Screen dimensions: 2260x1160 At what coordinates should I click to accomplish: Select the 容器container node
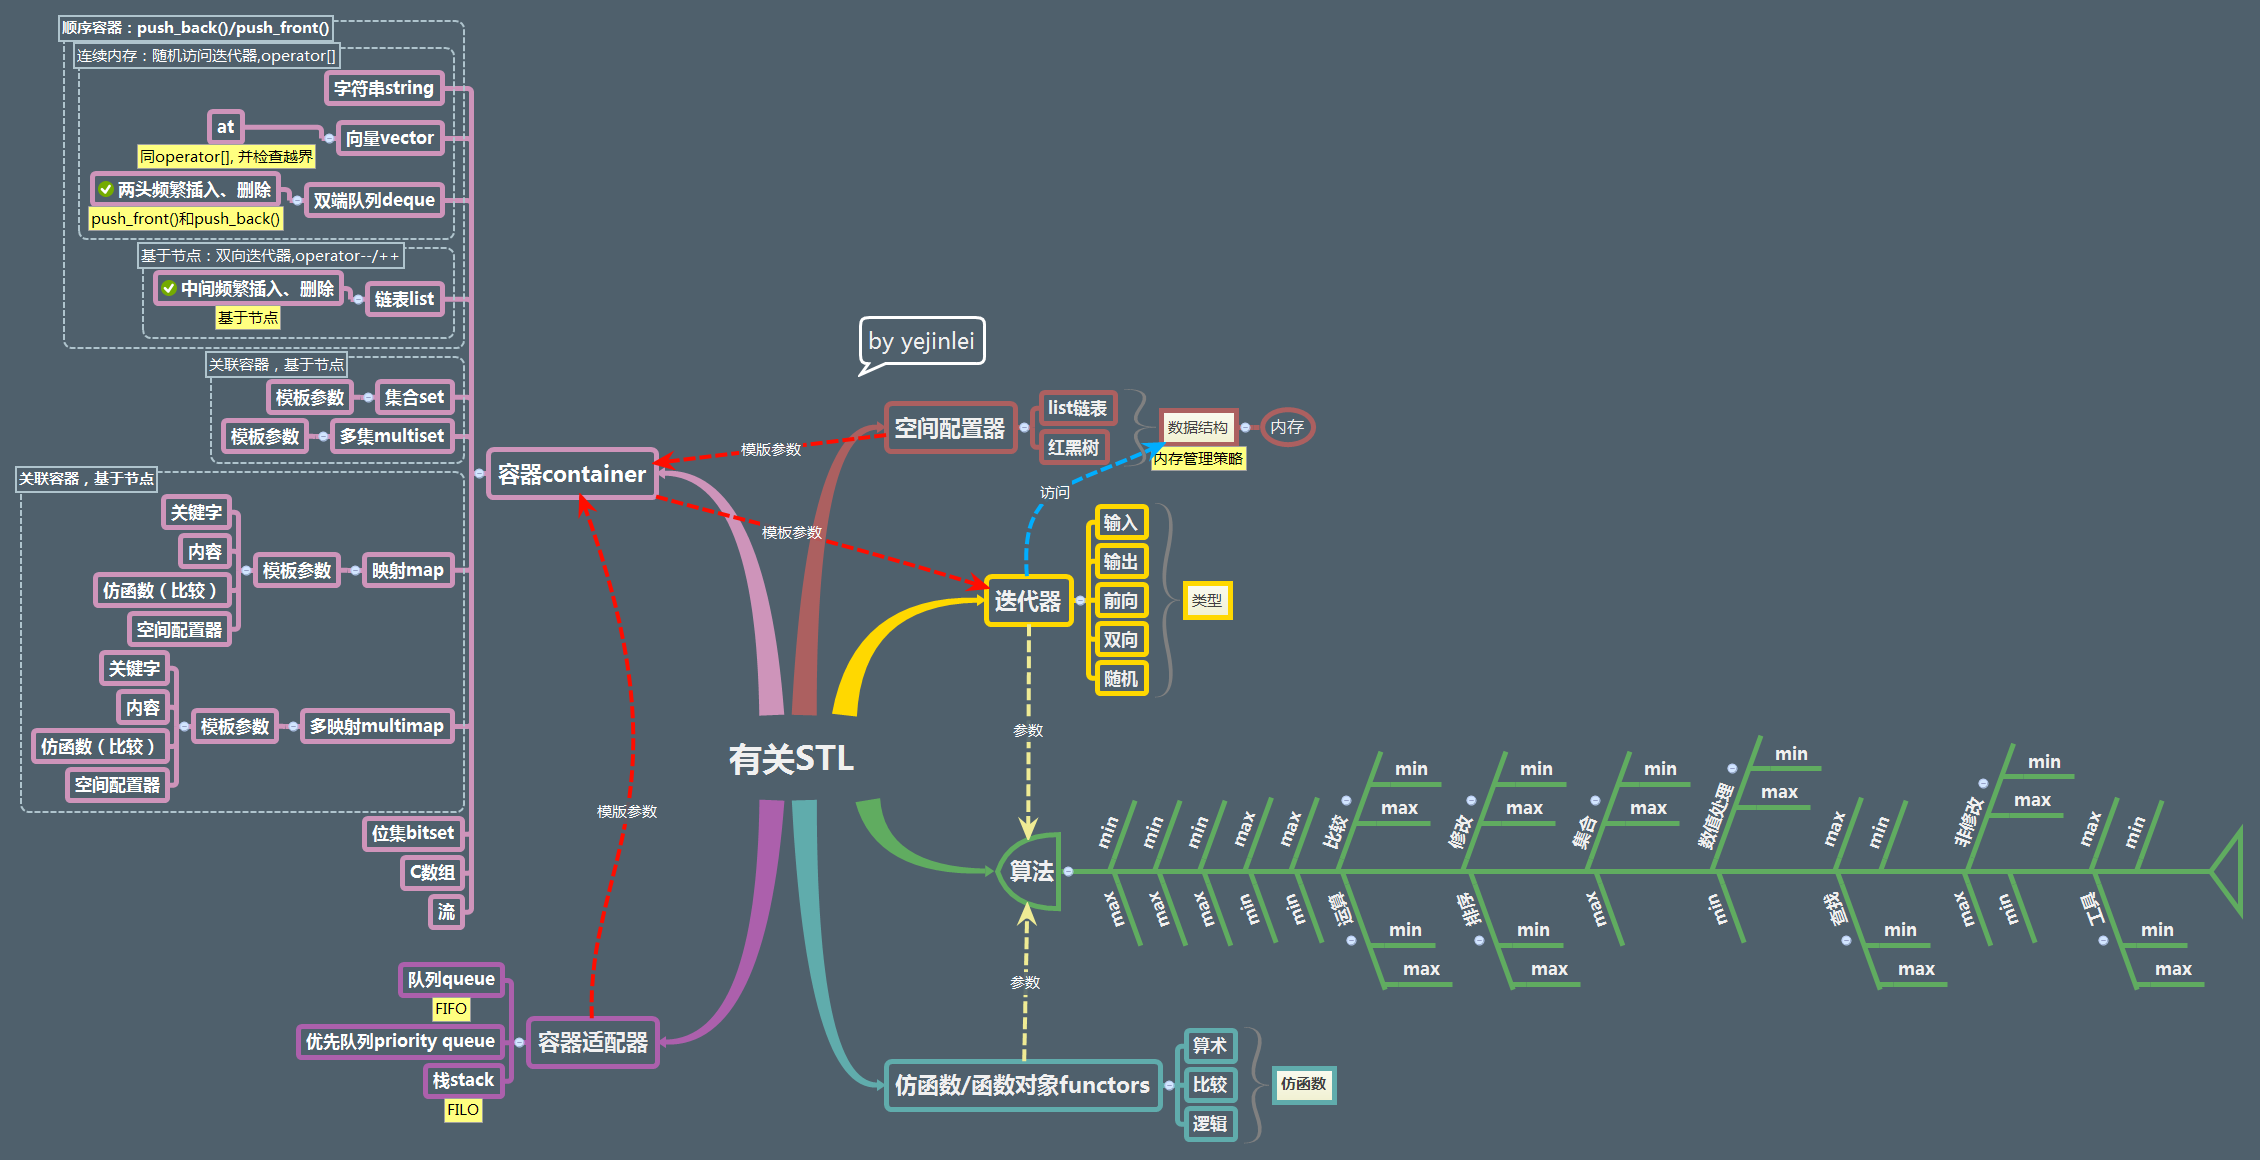tap(571, 474)
